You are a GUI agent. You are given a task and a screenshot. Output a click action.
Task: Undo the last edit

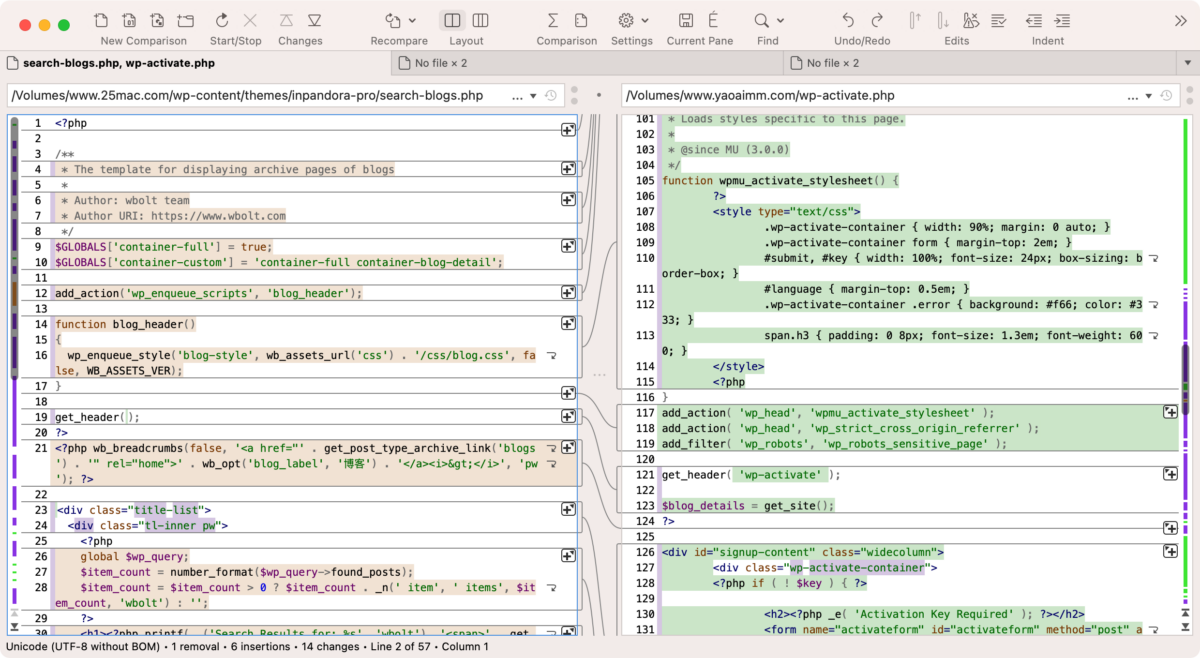(848, 20)
